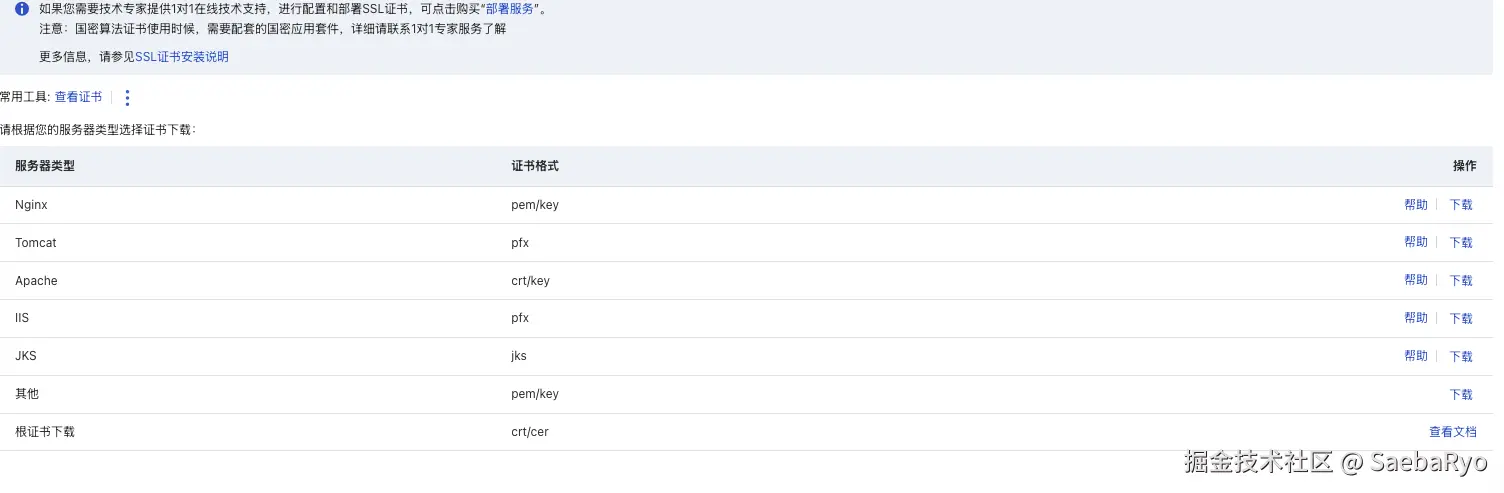Viewport: 1504px width, 493px height.
Task: Click the 证书格式 column header
Action: [535, 166]
